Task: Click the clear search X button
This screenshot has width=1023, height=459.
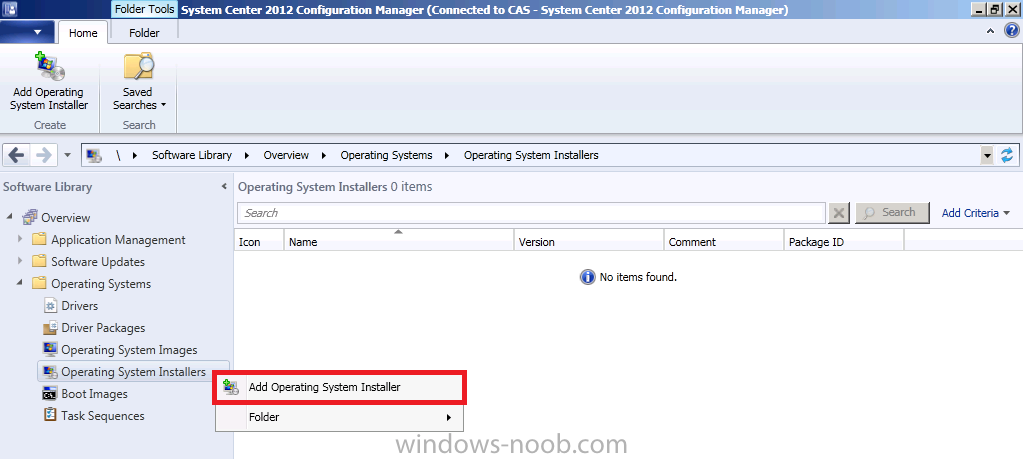Action: [839, 213]
